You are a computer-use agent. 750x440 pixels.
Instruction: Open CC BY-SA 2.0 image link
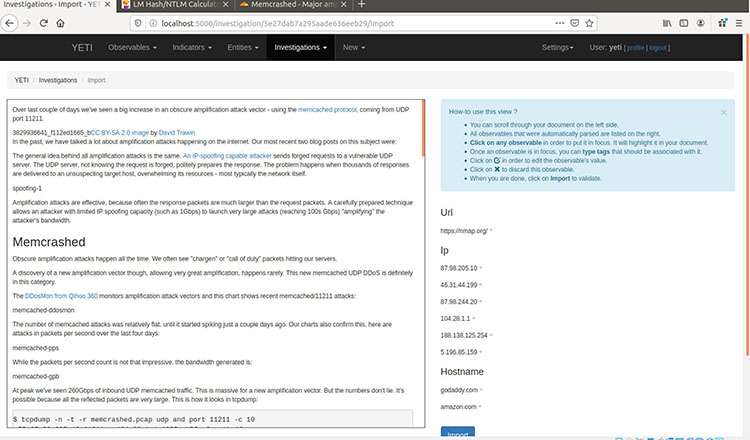click(x=120, y=132)
